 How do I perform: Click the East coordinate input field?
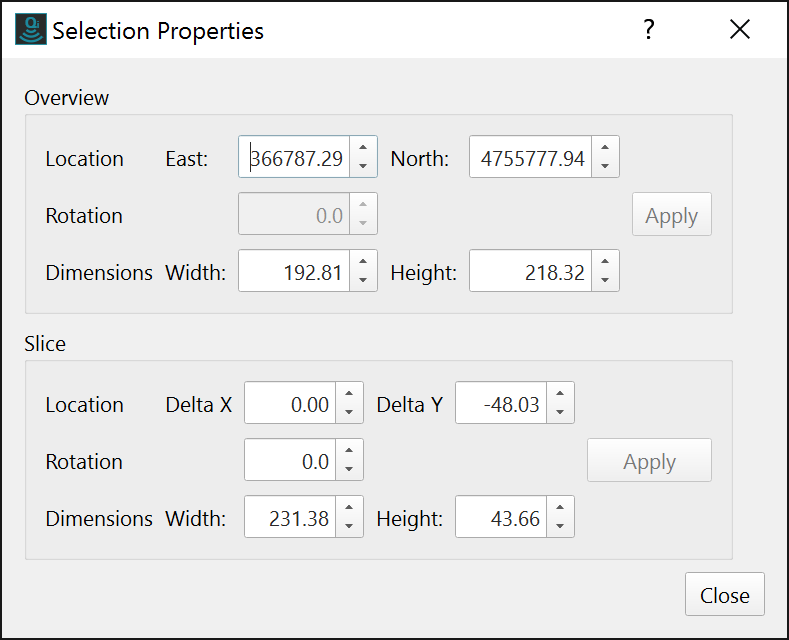[296, 158]
